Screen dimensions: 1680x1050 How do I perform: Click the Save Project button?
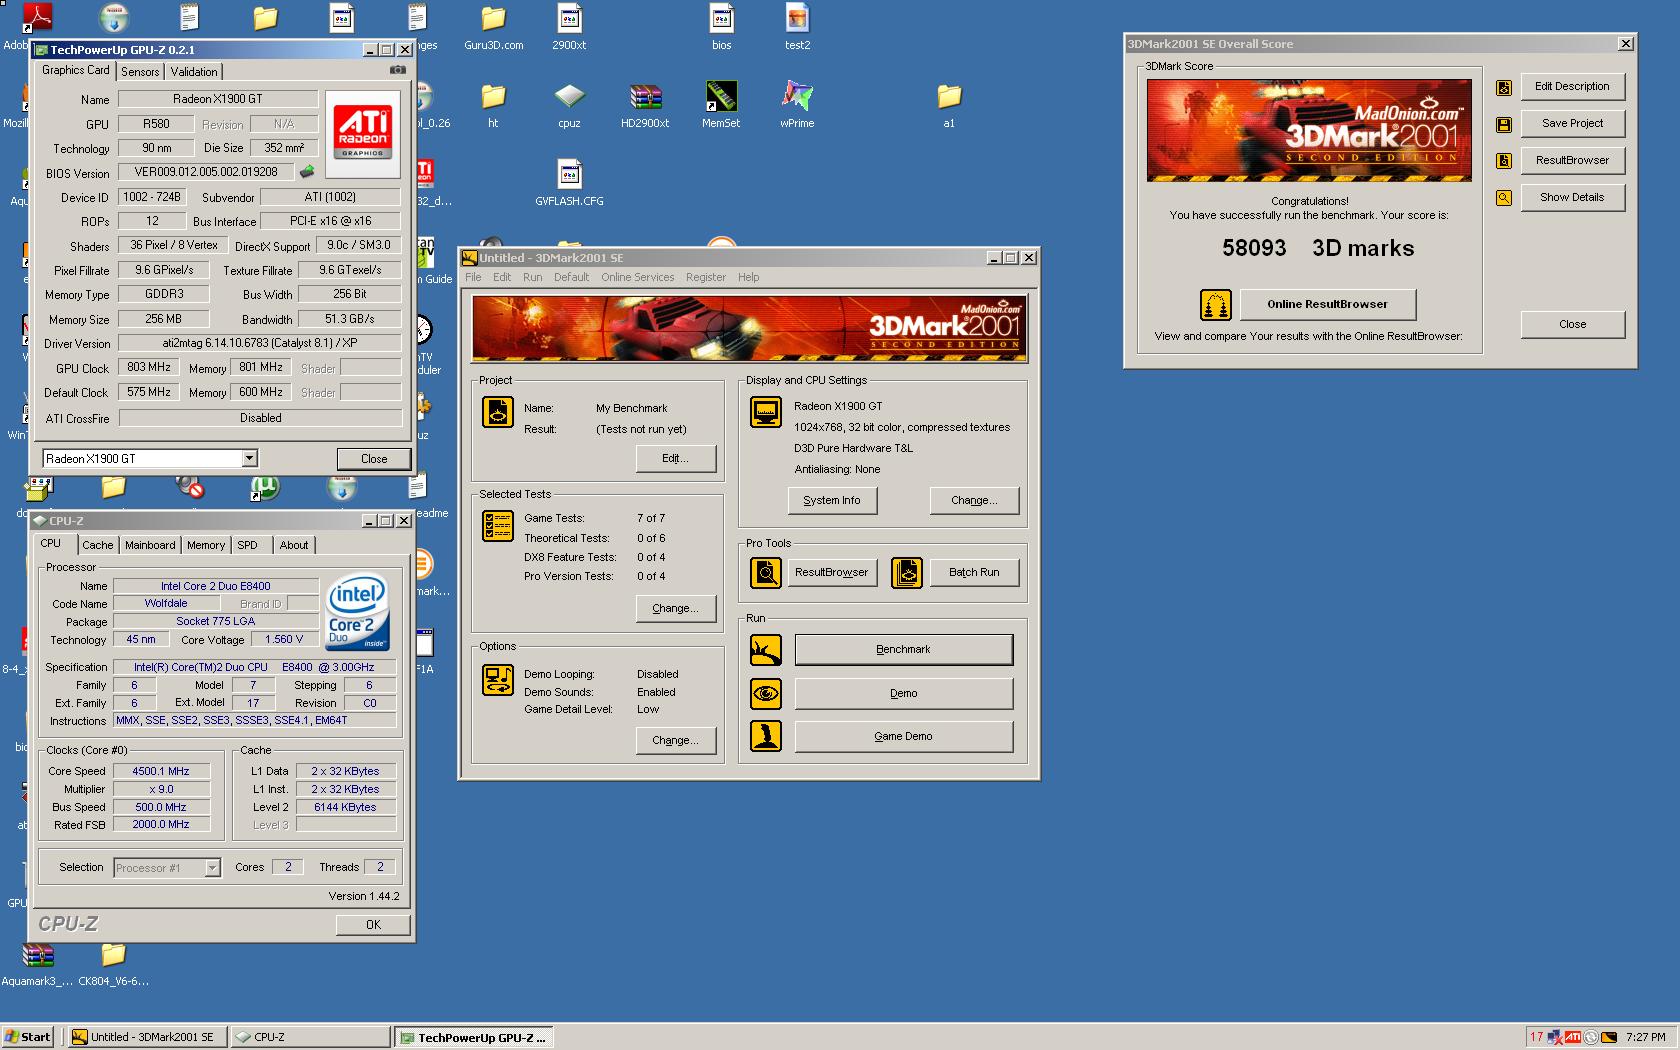pyautogui.click(x=1572, y=123)
